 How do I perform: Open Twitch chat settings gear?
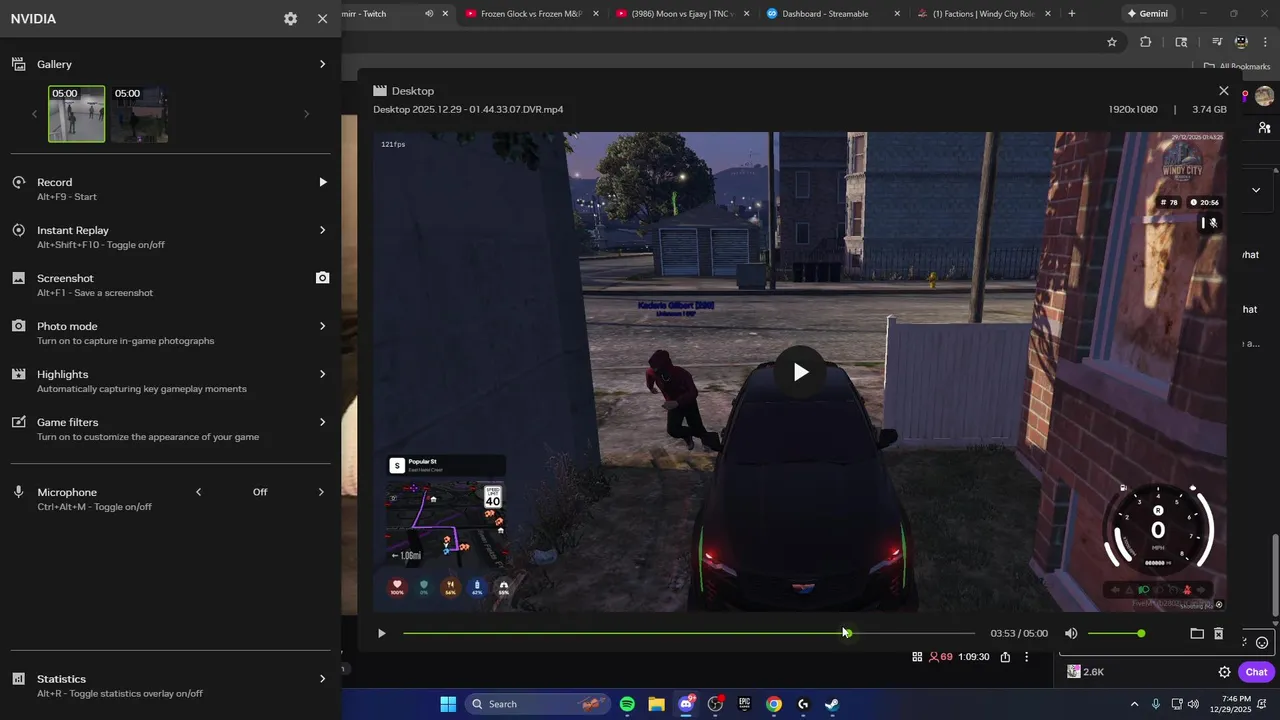pos(1224,672)
